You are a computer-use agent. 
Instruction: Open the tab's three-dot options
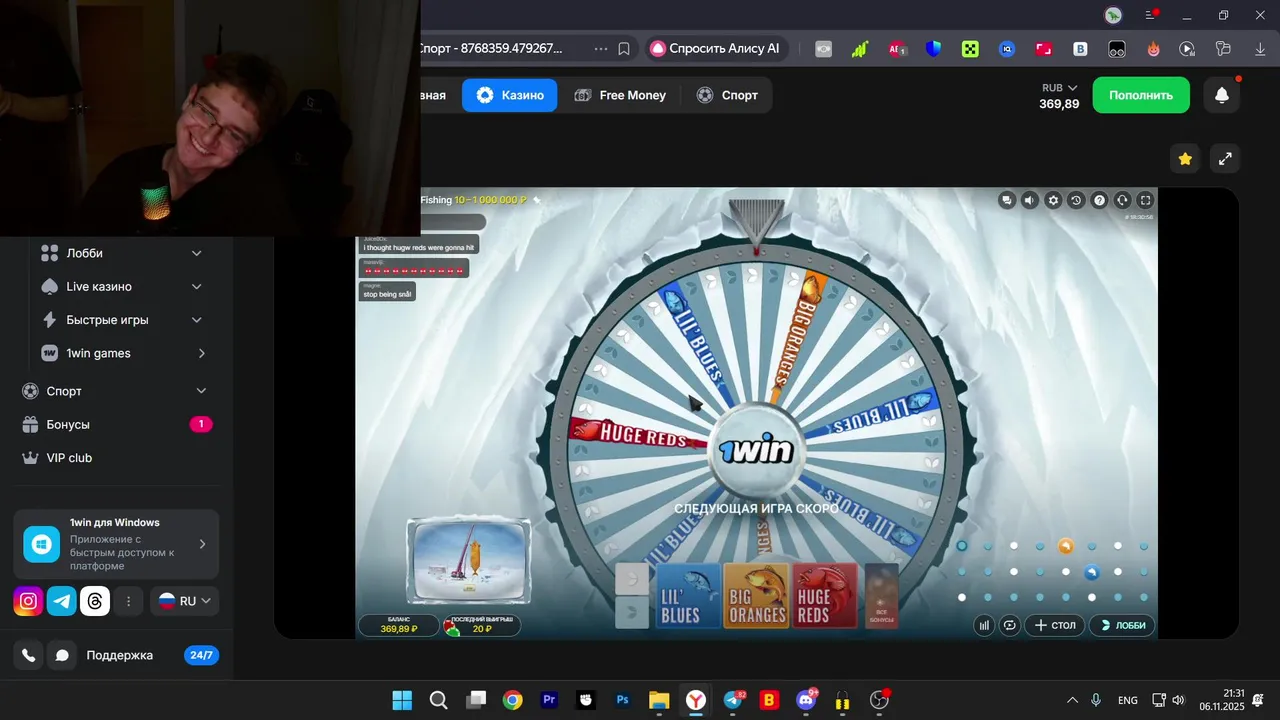coord(601,48)
